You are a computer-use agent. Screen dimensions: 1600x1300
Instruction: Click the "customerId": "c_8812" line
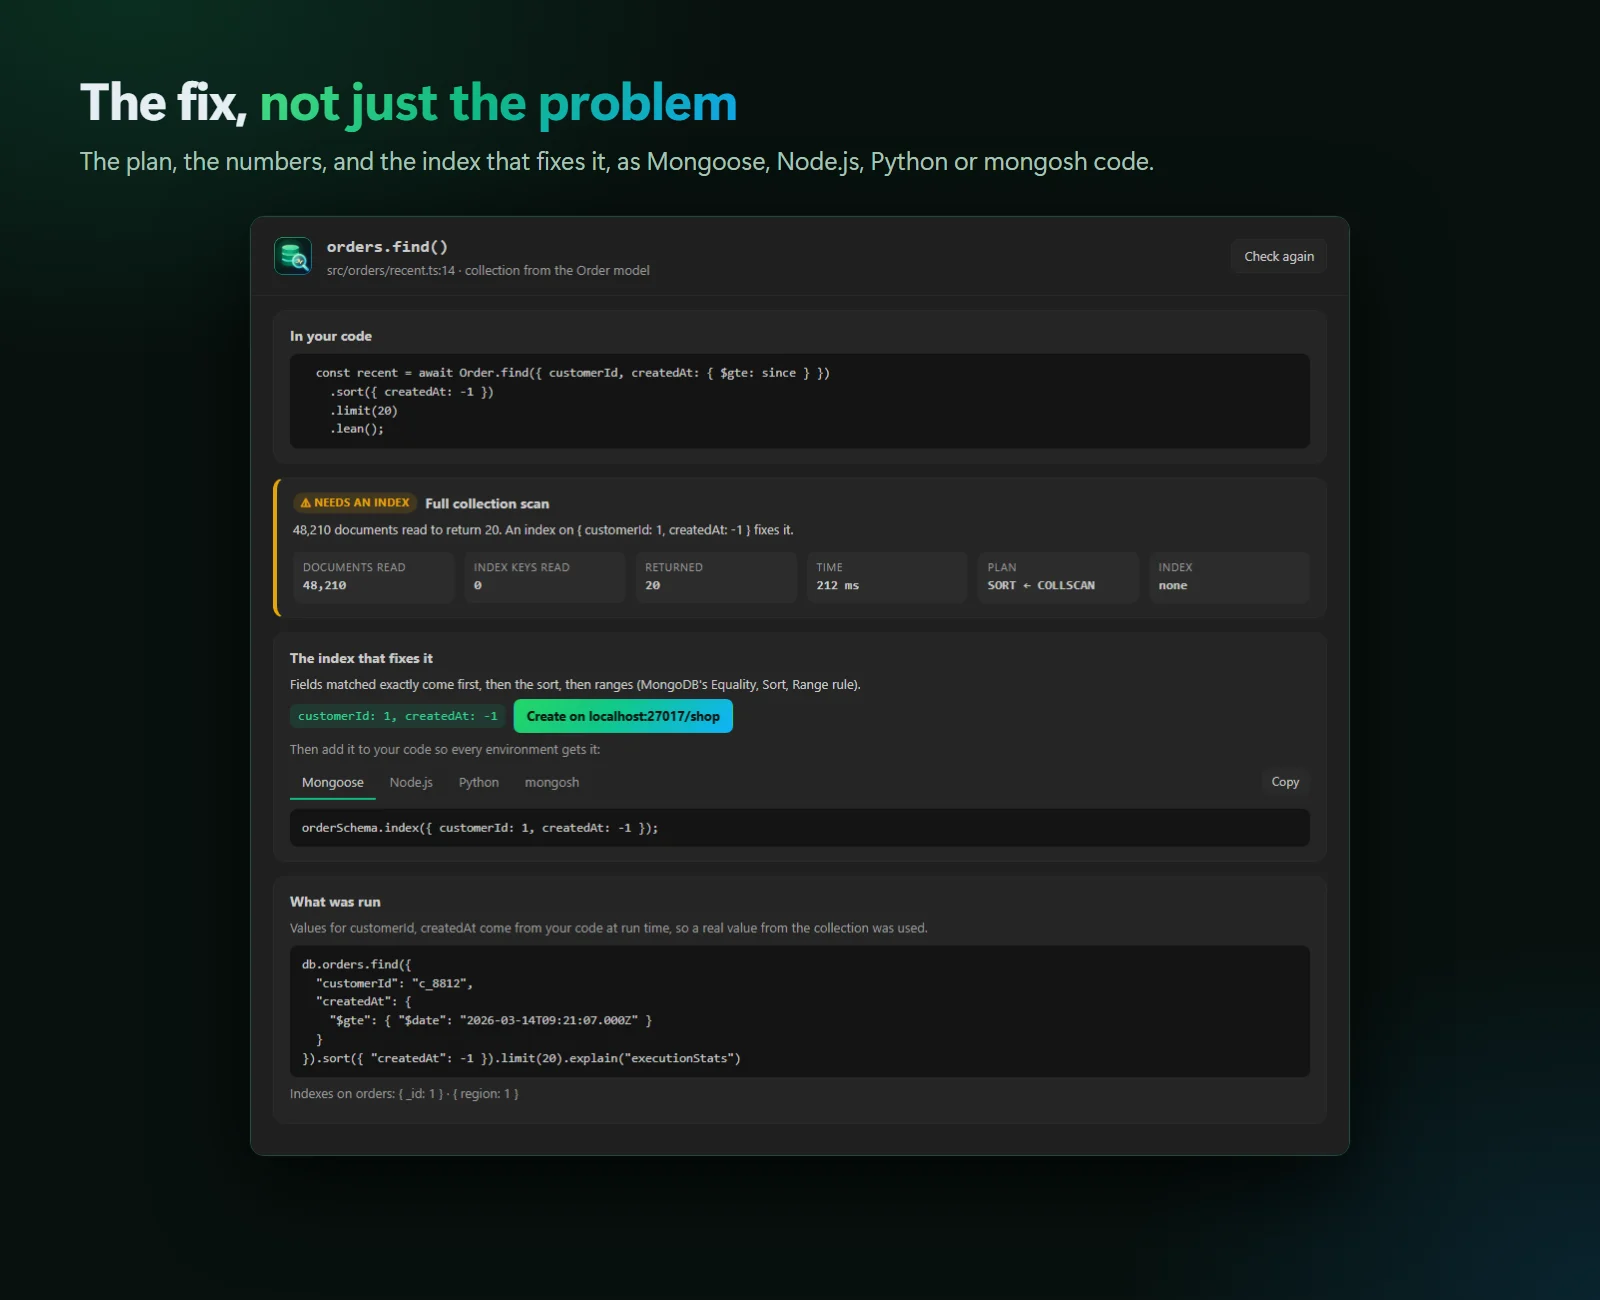[x=395, y=984]
